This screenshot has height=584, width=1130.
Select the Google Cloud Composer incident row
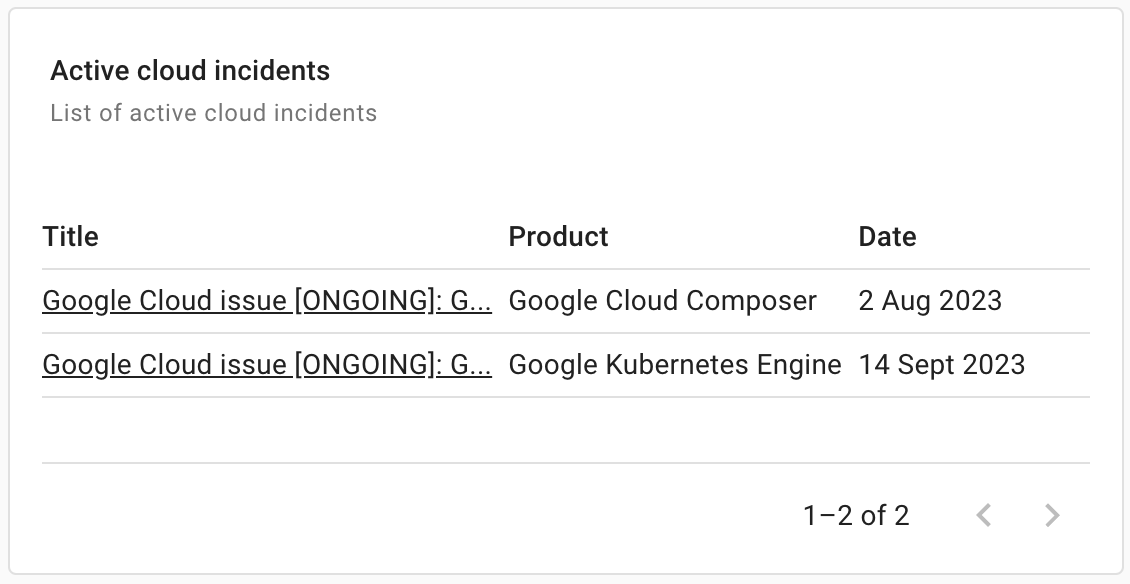[565, 301]
